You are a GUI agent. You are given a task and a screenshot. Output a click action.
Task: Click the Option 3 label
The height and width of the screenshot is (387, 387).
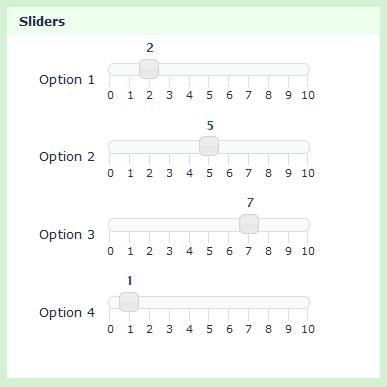pyautogui.click(x=67, y=235)
